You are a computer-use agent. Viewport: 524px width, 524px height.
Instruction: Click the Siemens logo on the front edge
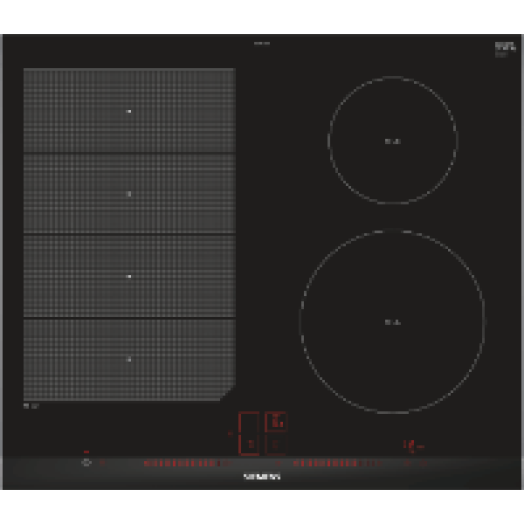tap(262, 477)
